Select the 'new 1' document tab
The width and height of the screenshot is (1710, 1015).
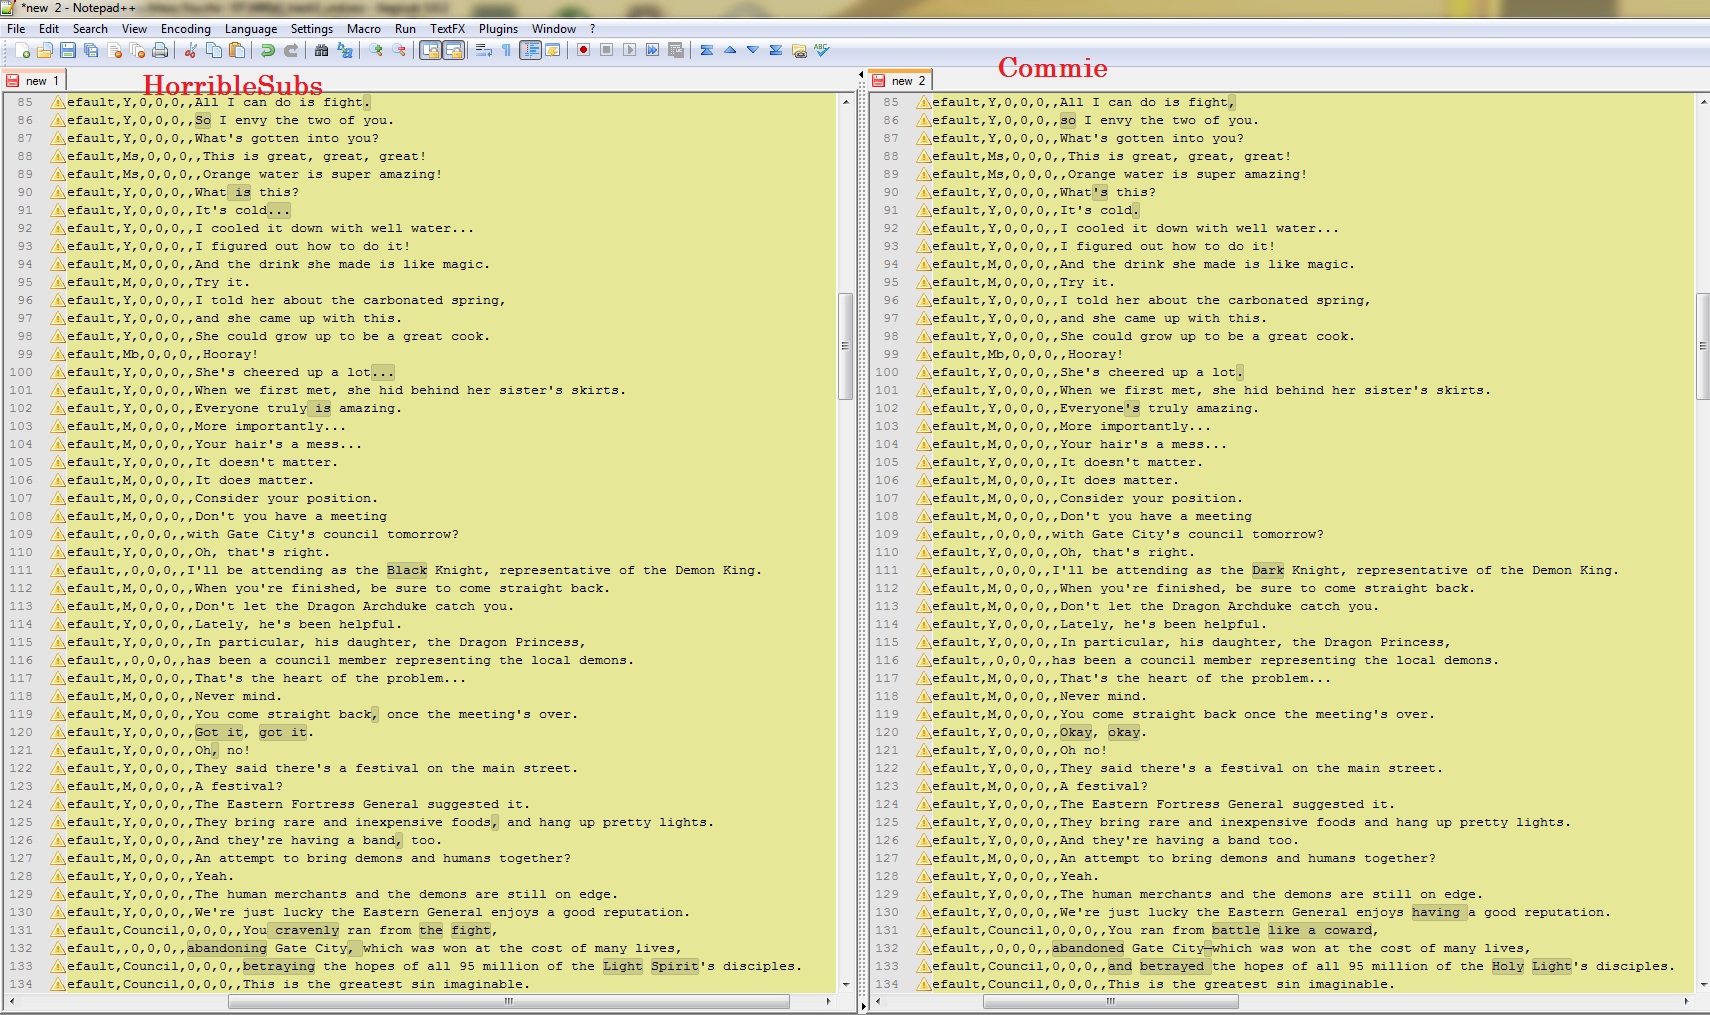click(x=35, y=80)
